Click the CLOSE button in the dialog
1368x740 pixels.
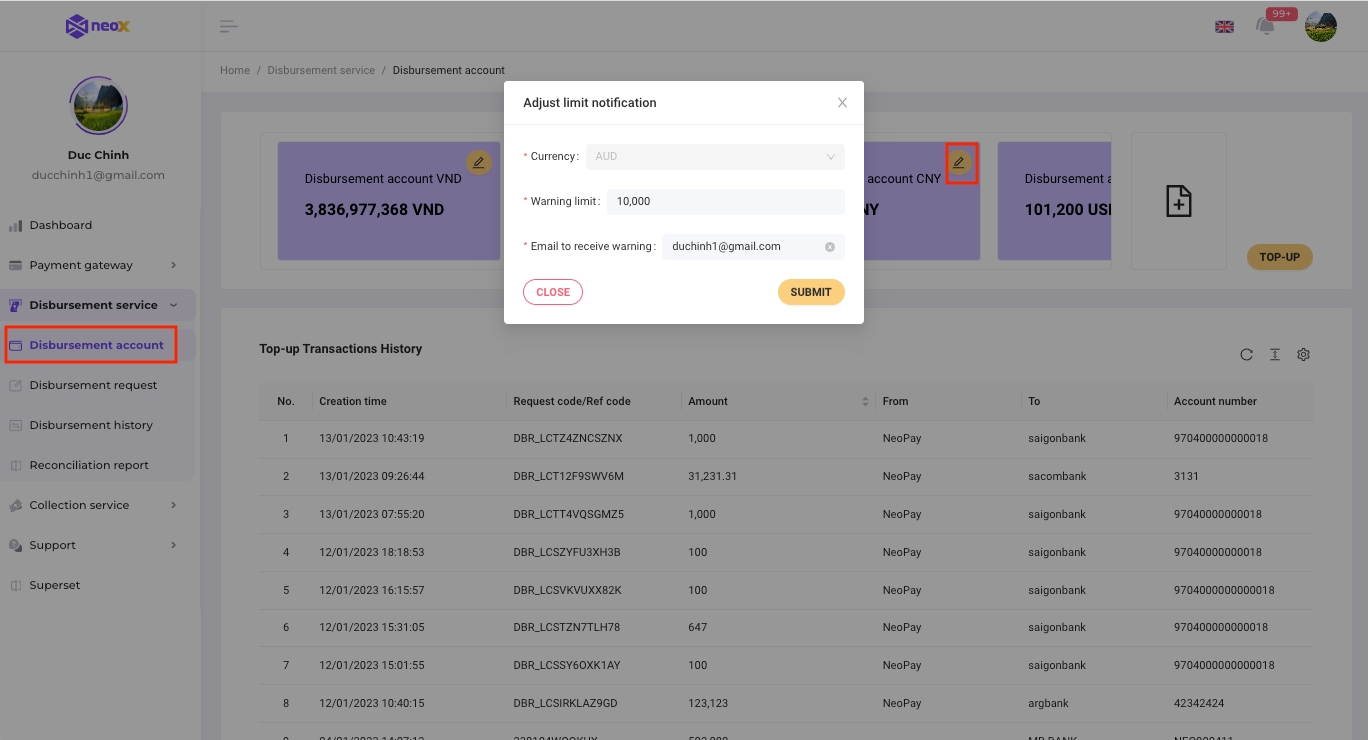552,292
